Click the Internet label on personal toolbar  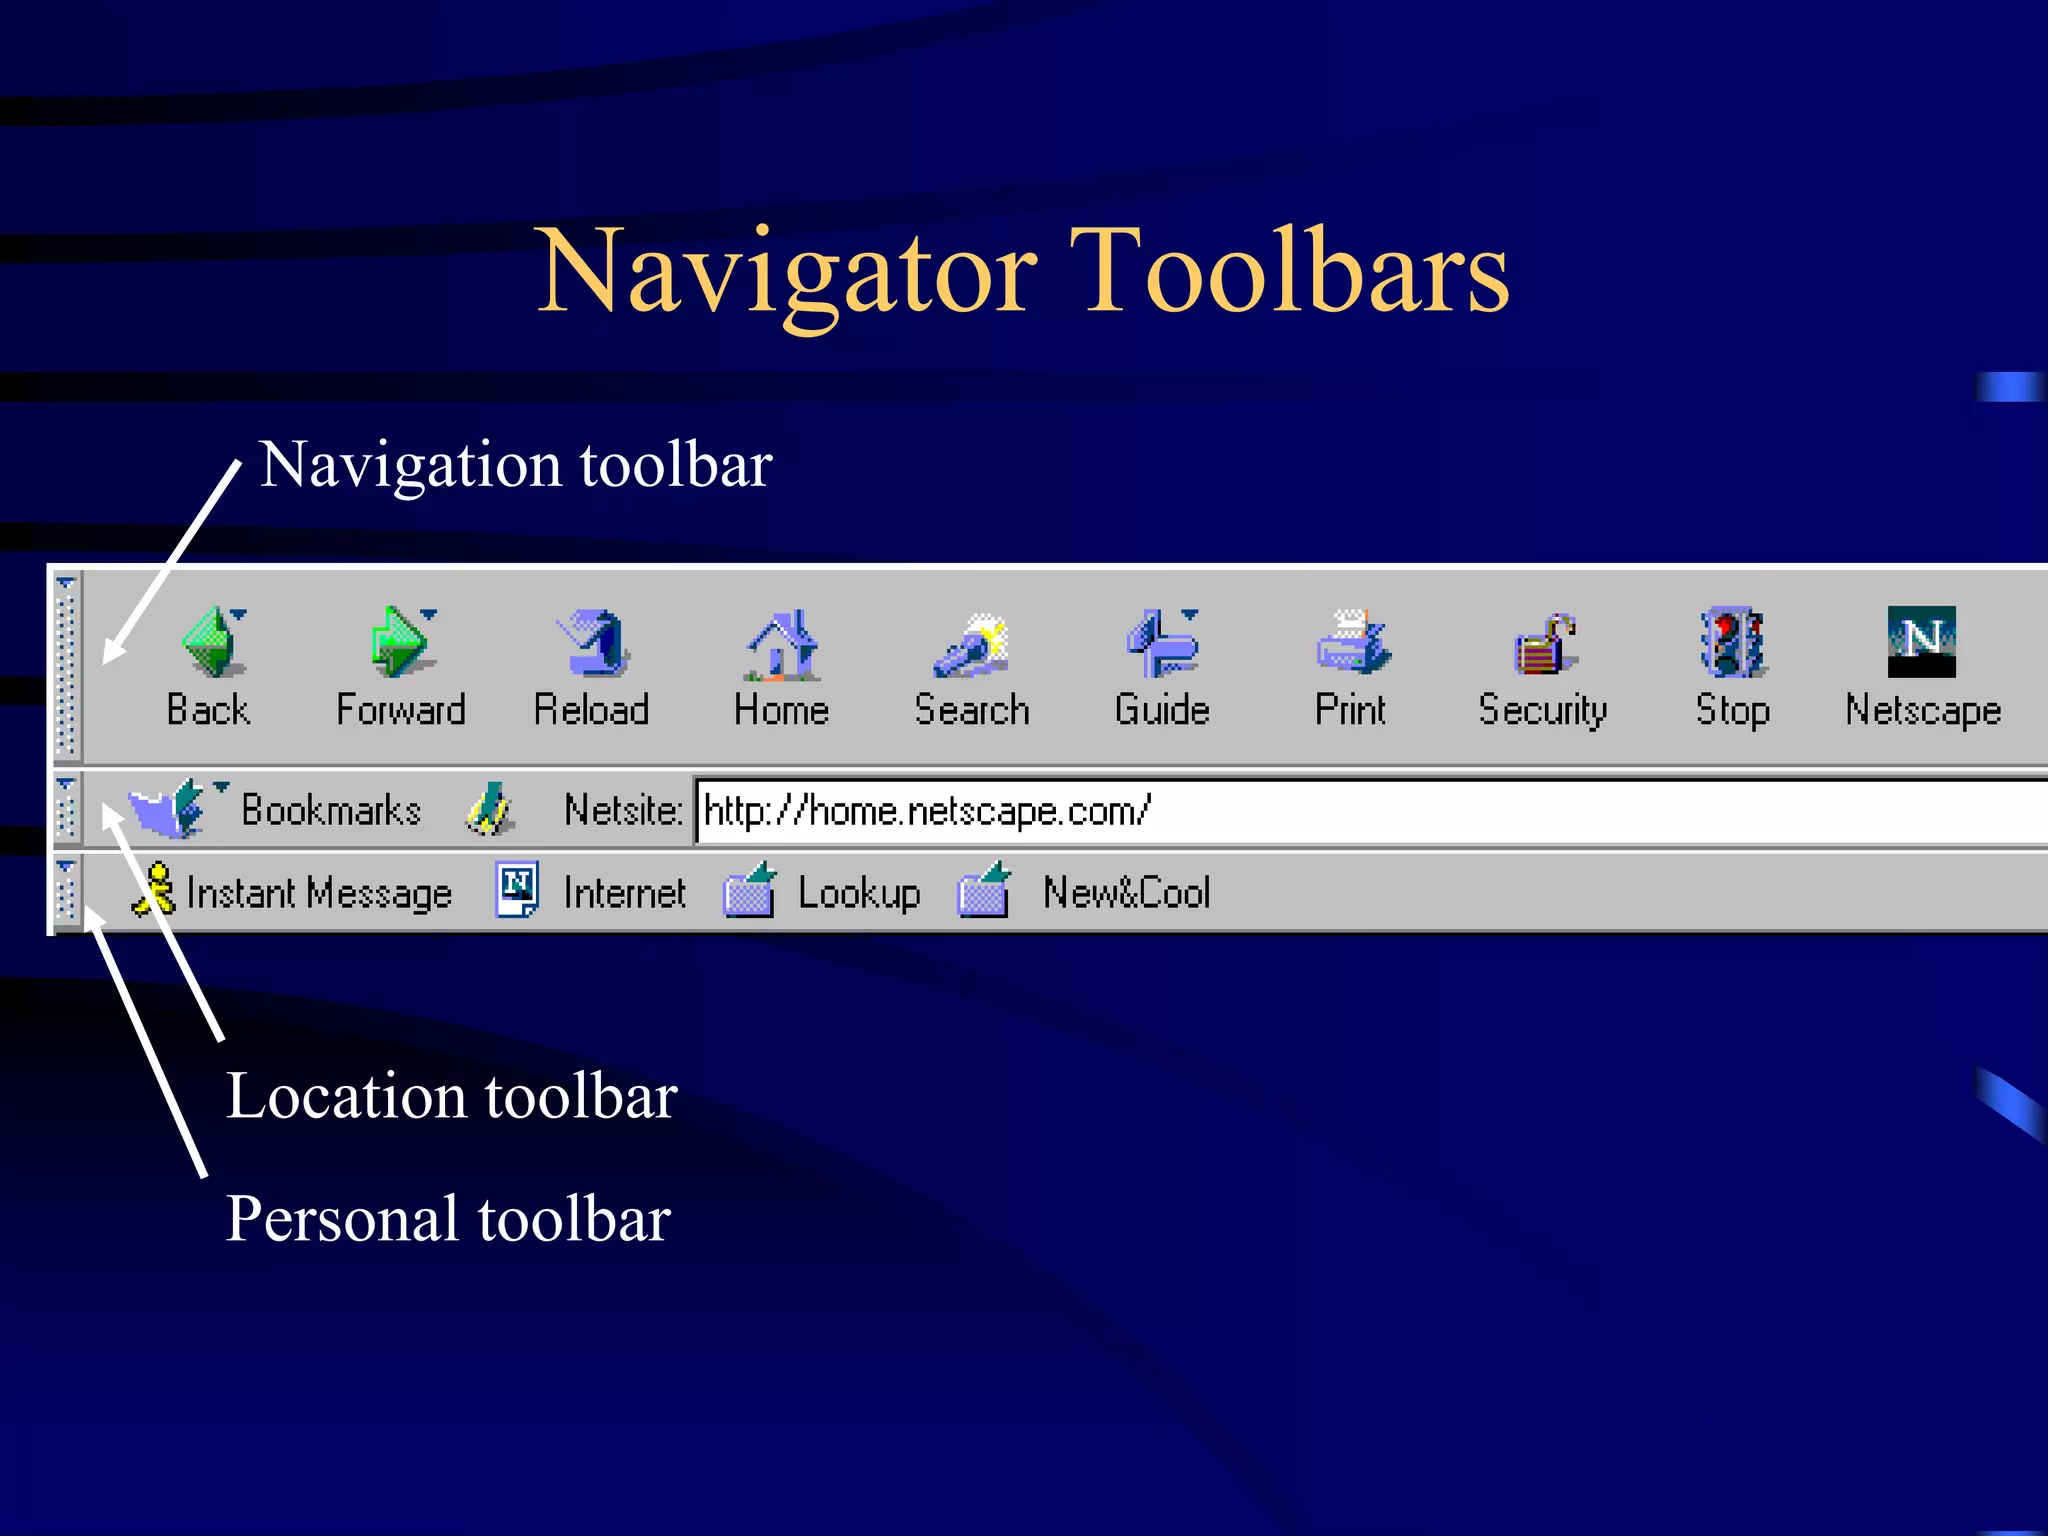point(625,893)
